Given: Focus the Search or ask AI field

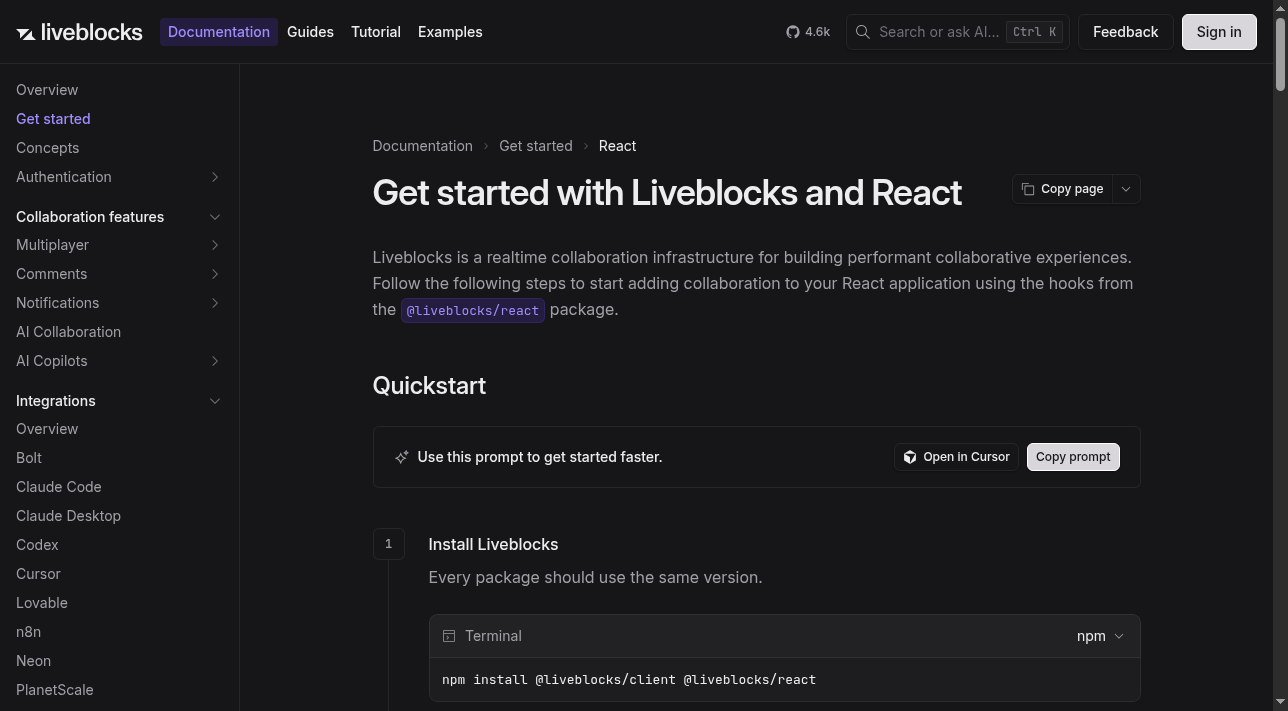Looking at the screenshot, I should (957, 32).
